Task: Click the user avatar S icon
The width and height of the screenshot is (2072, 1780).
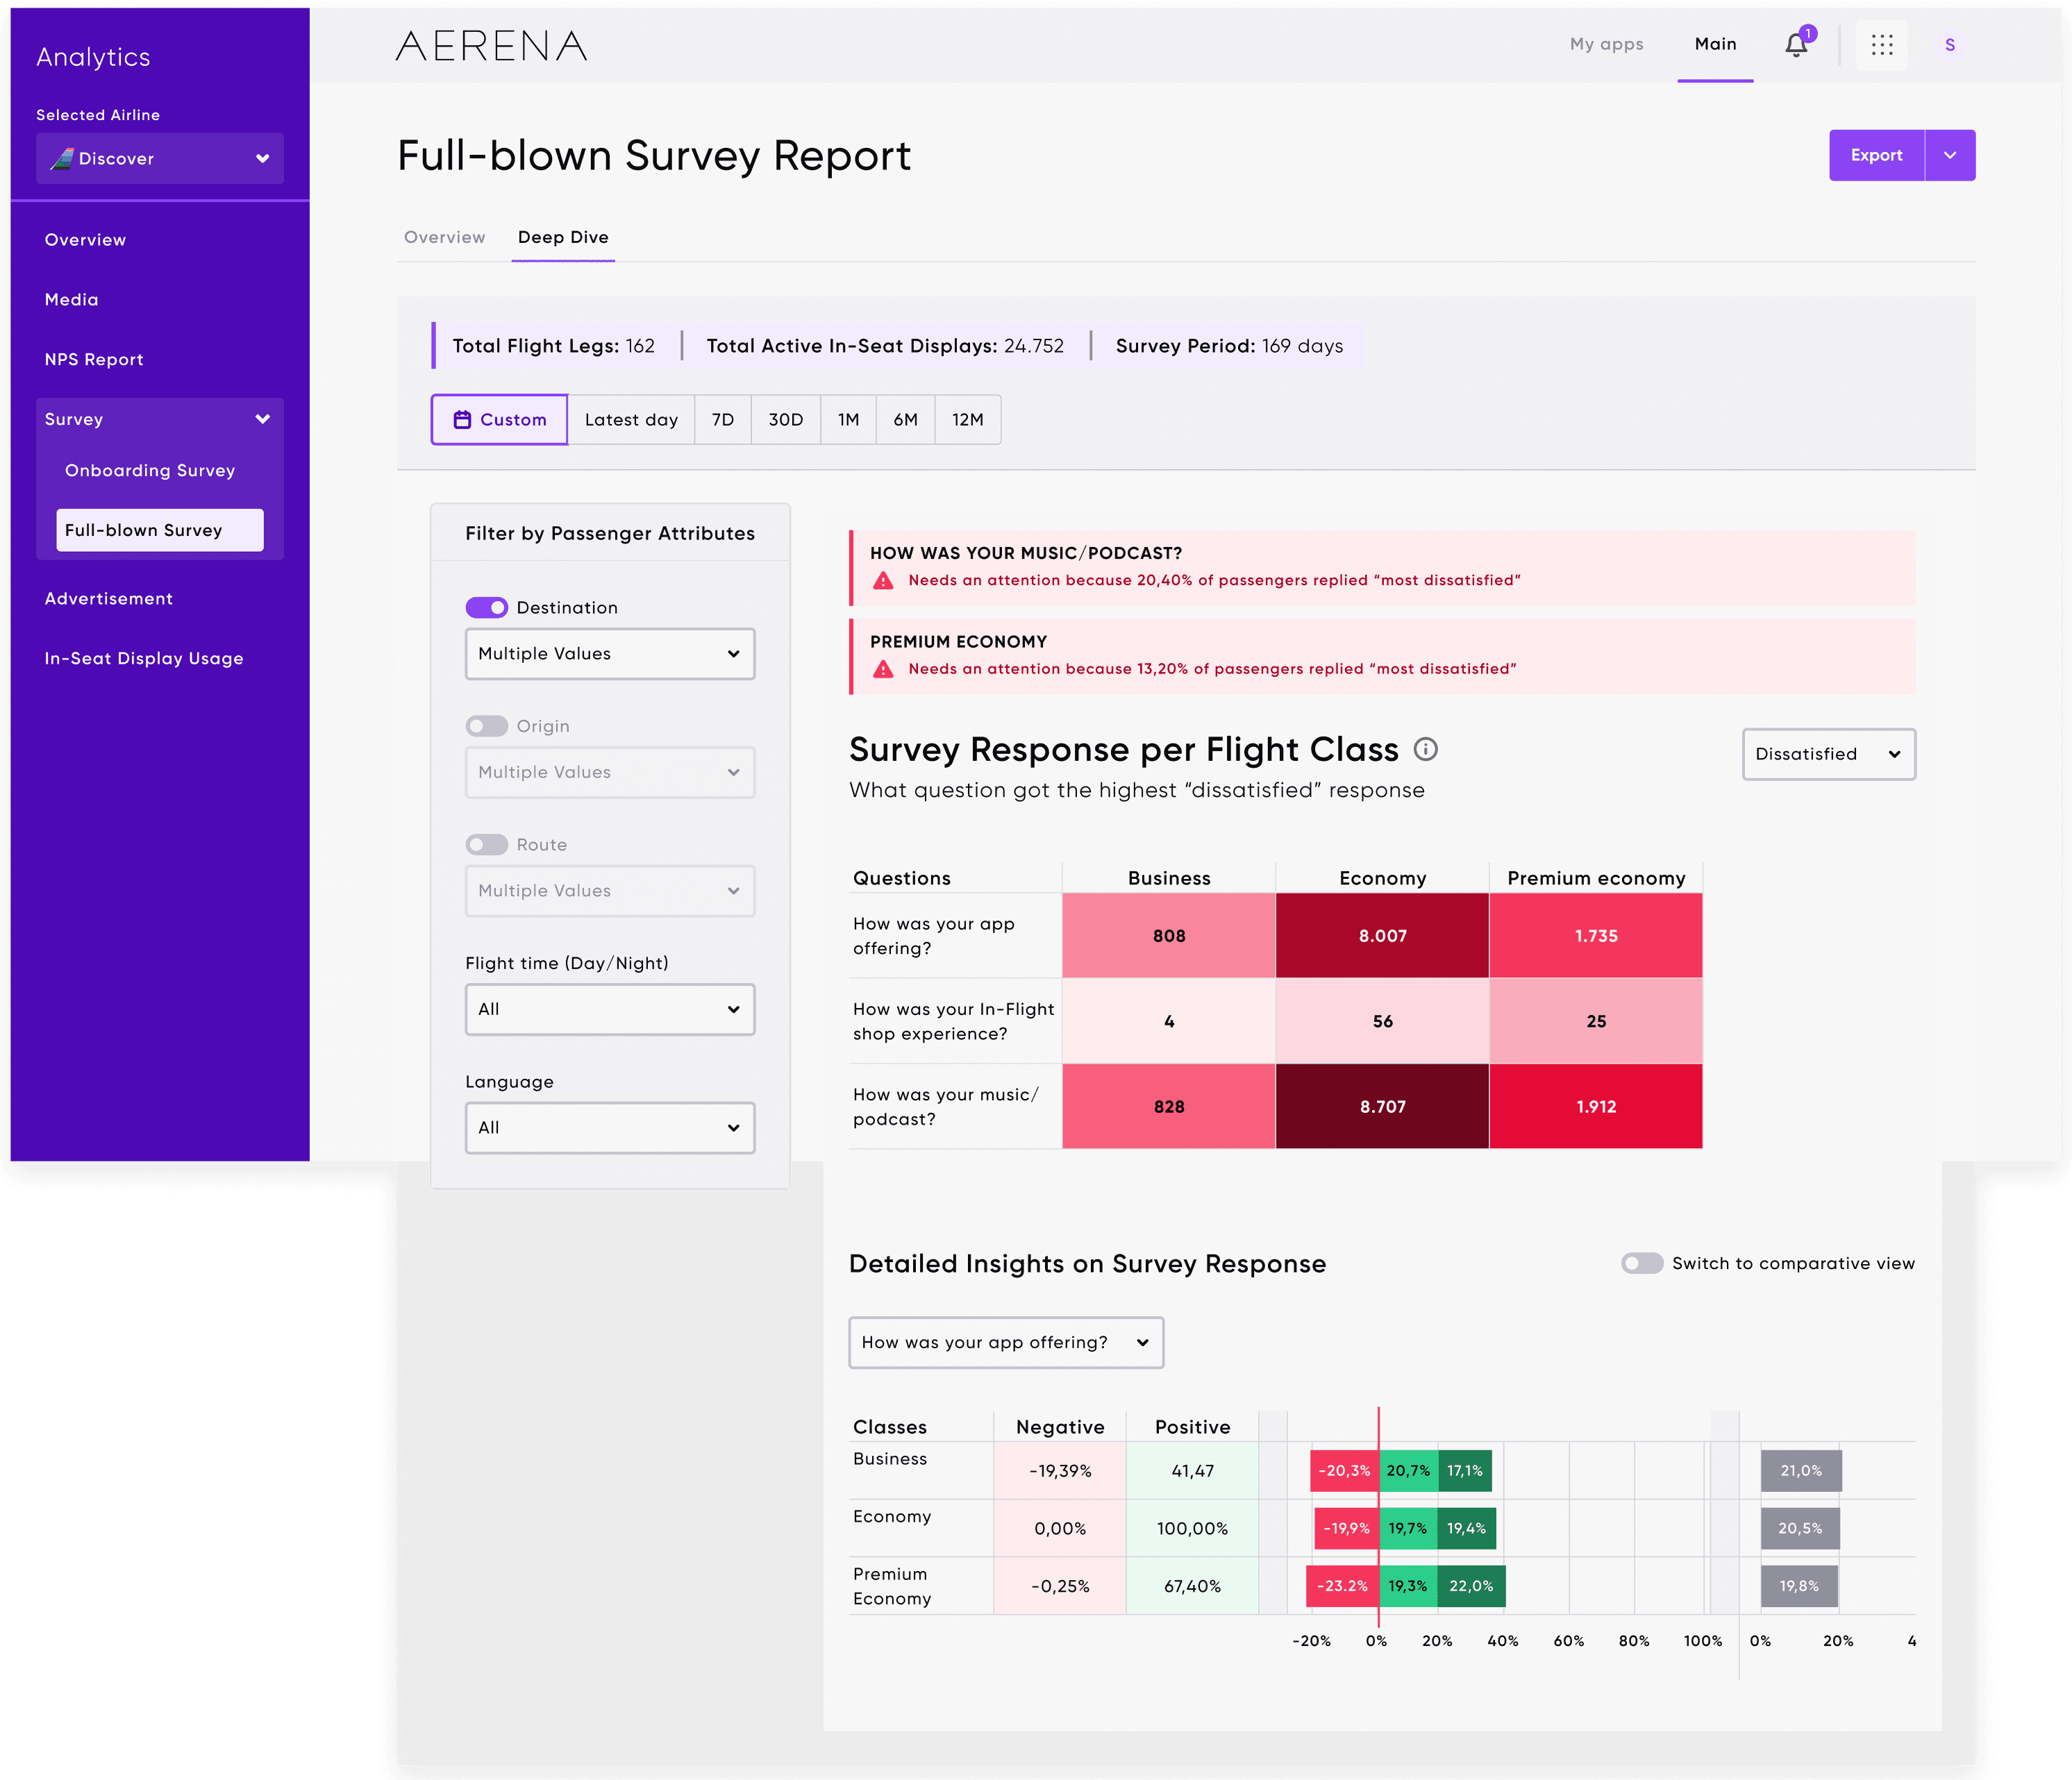Action: click(1949, 45)
